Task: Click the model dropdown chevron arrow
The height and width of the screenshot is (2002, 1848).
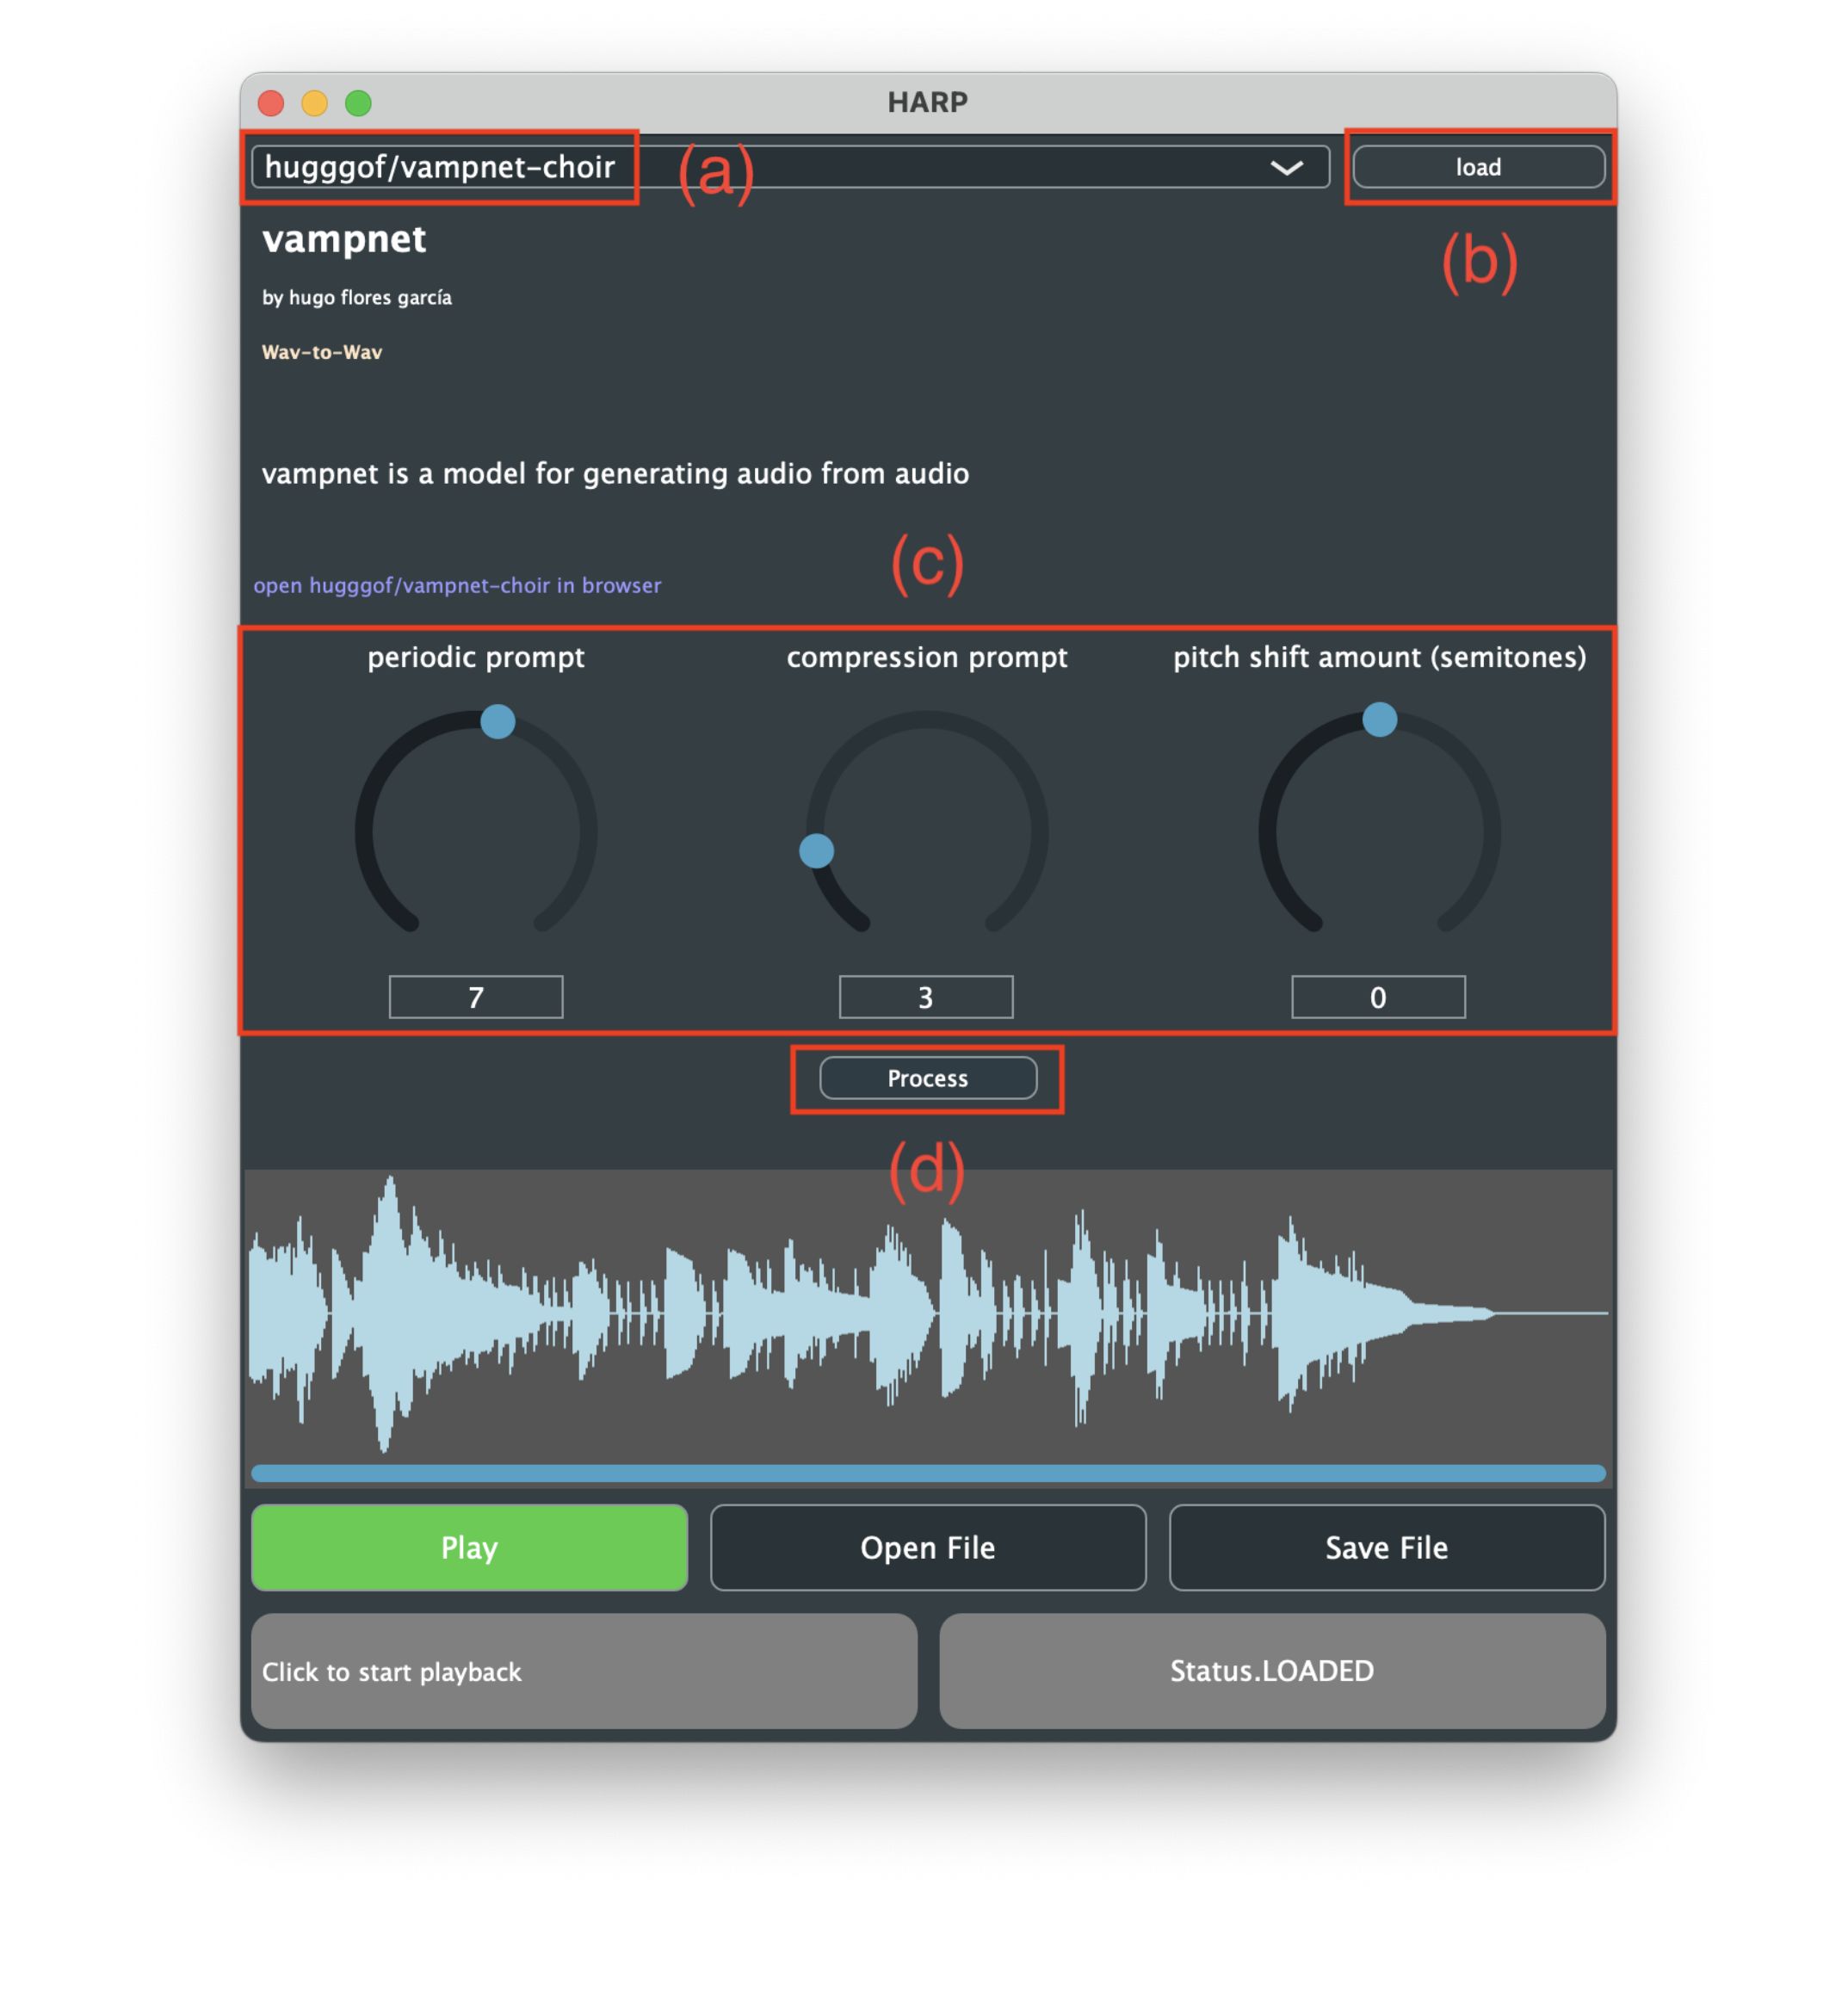Action: tap(1286, 167)
